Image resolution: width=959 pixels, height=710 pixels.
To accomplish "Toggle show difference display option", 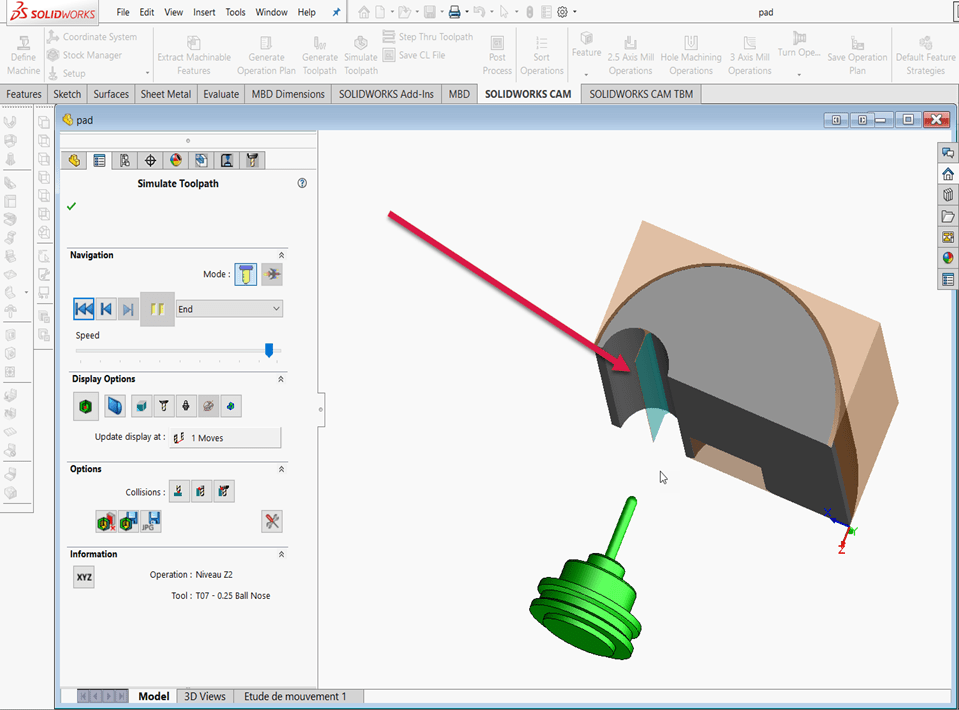I will (x=231, y=406).
